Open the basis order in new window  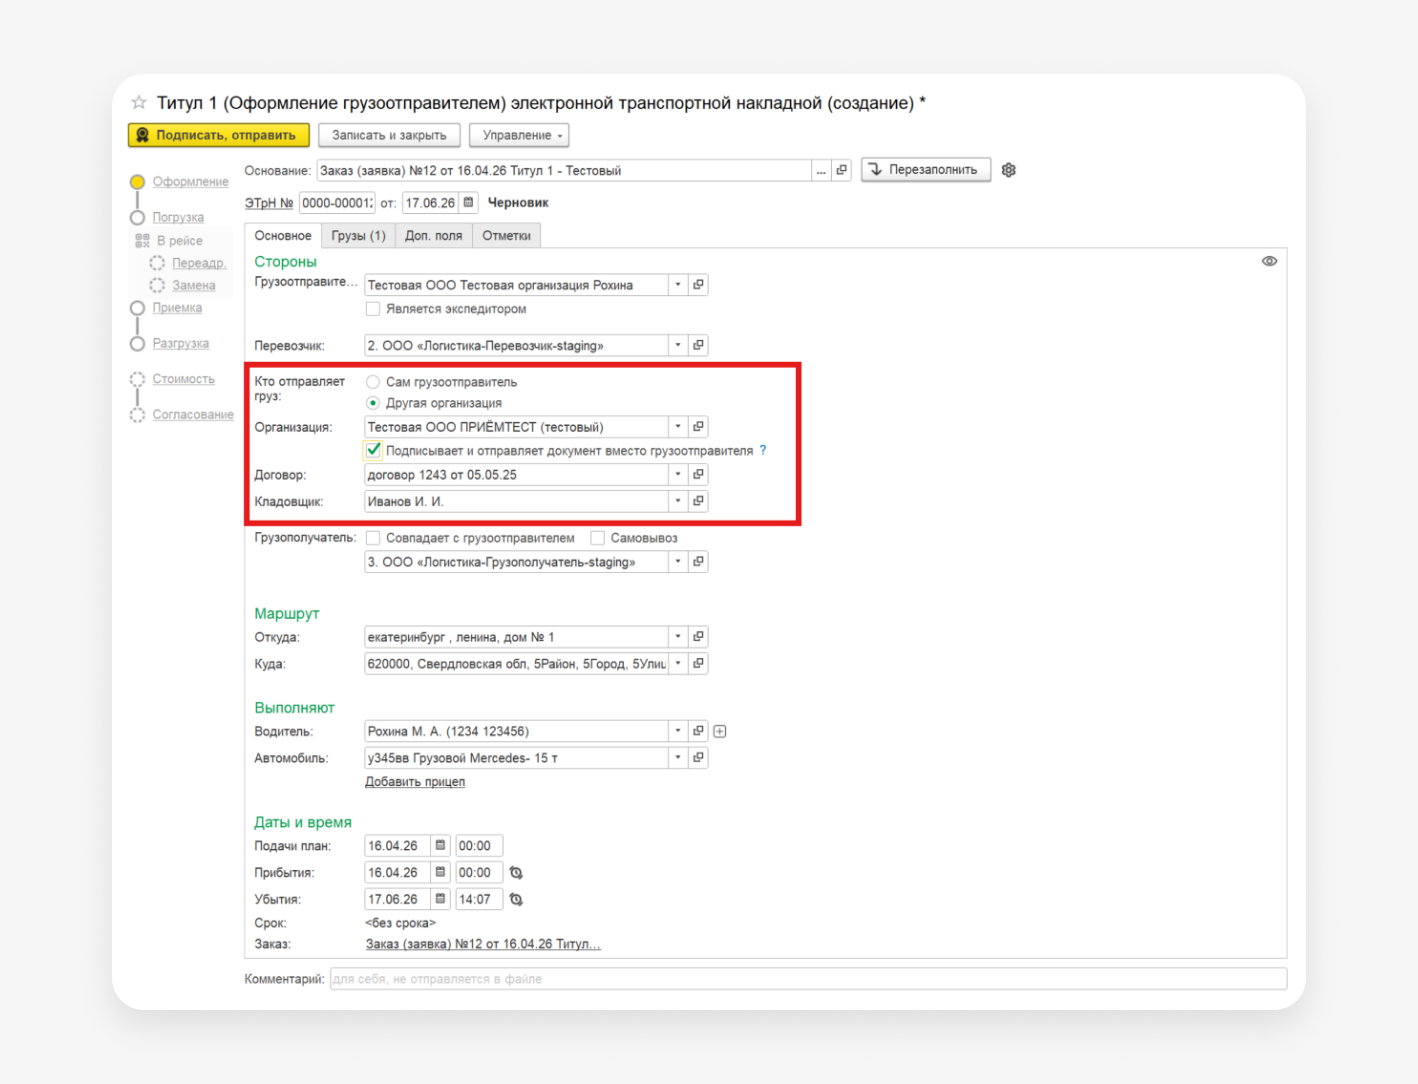(842, 170)
